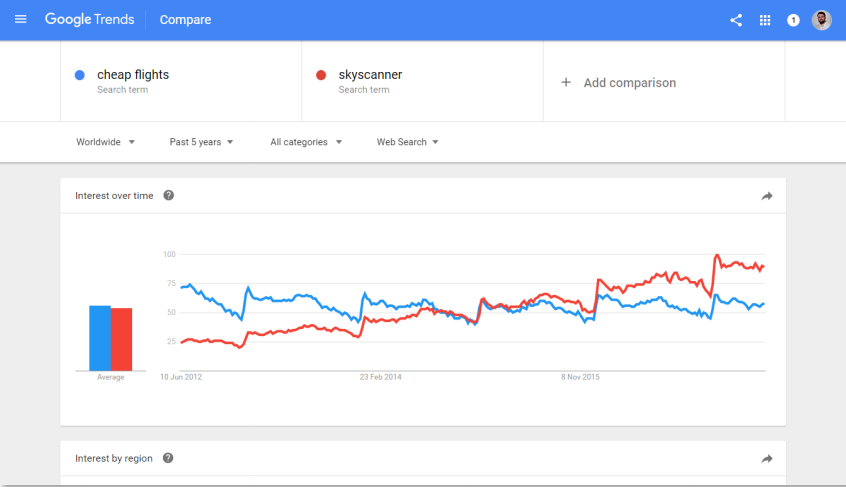The height and width of the screenshot is (487, 846).
Task: Click the blue cheap flights color dot
Action: tap(80, 75)
